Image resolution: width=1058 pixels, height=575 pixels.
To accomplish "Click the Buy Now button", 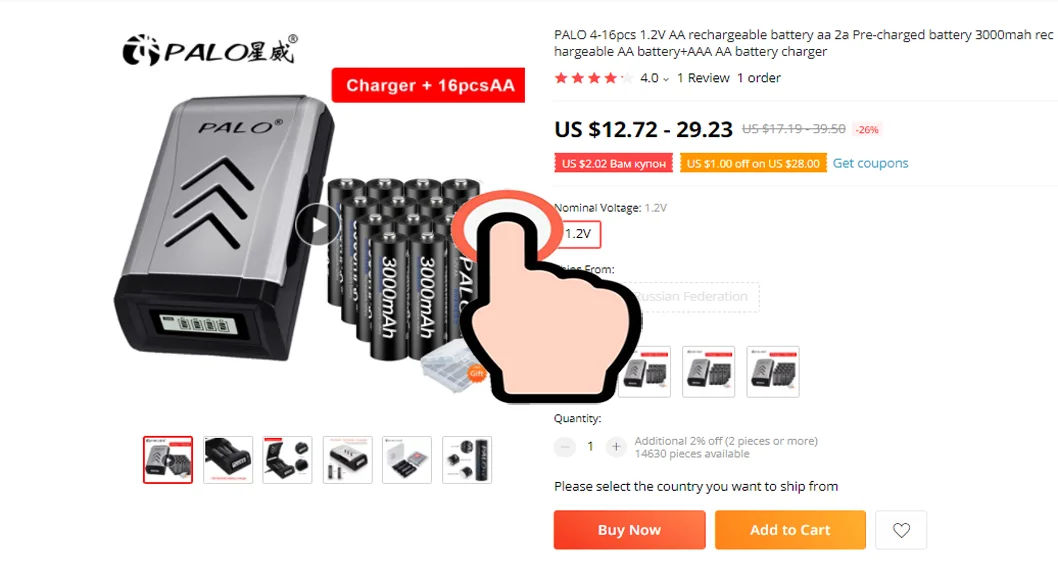I will [x=630, y=530].
